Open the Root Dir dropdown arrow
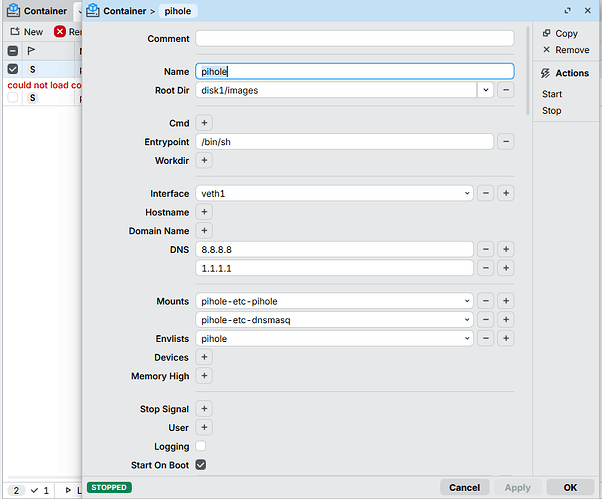Viewport: 602px width, 499px height. click(486, 90)
